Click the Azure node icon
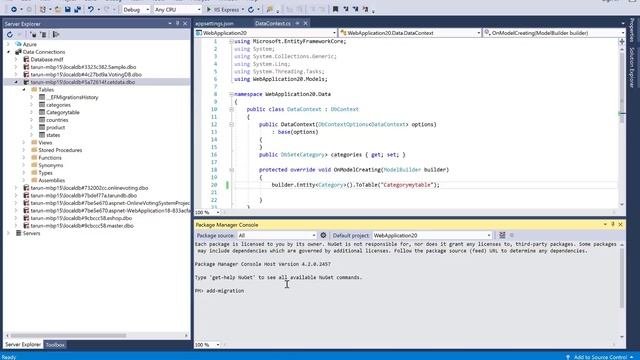640x360 pixels. 18,44
